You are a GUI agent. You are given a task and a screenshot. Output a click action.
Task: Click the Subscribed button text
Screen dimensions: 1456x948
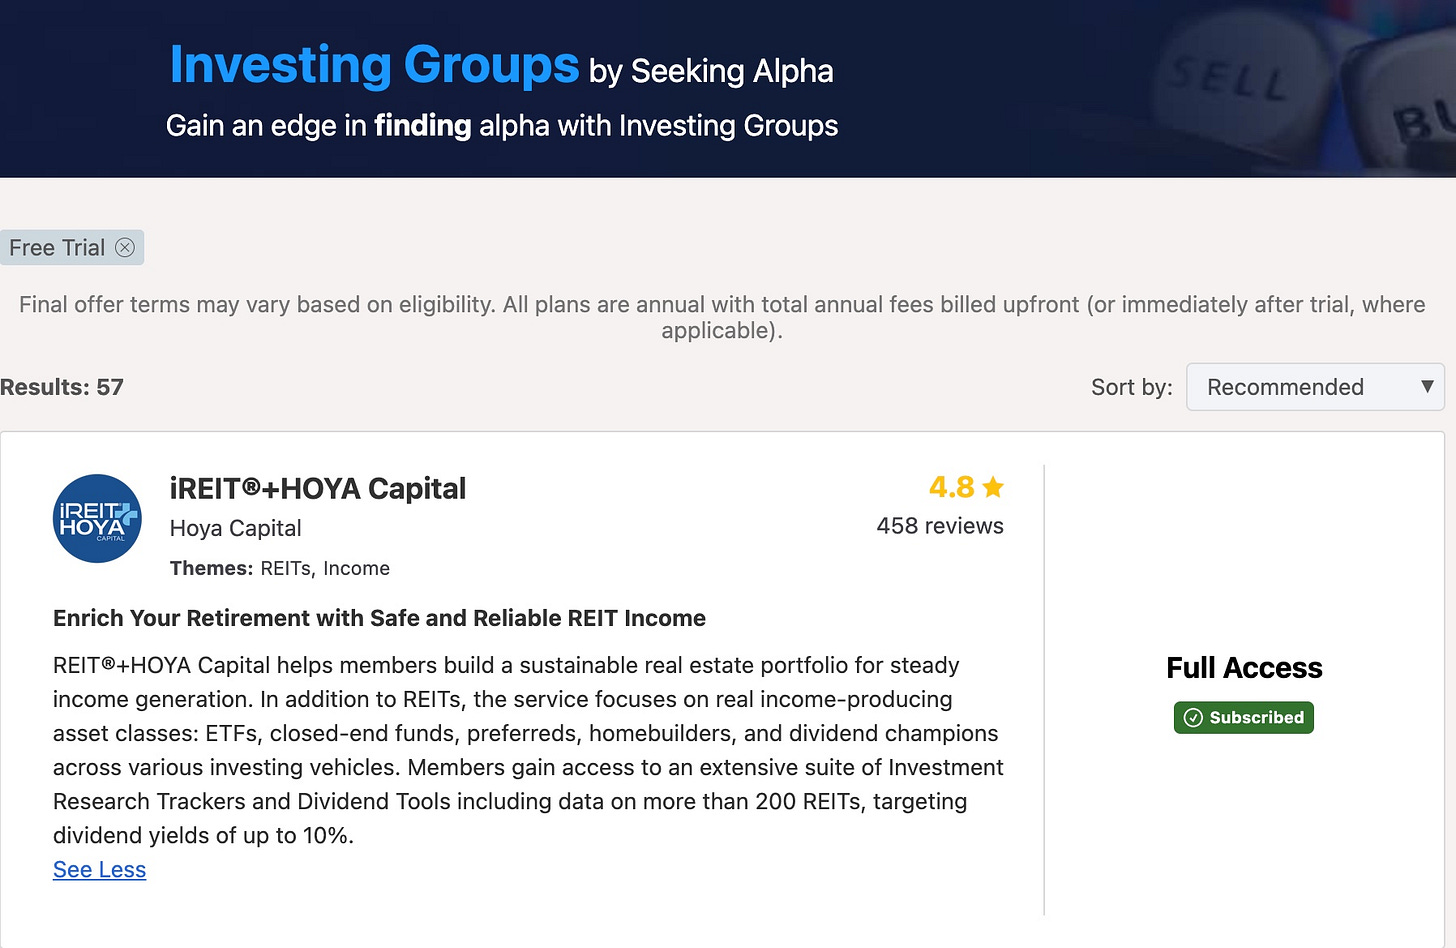(1256, 718)
